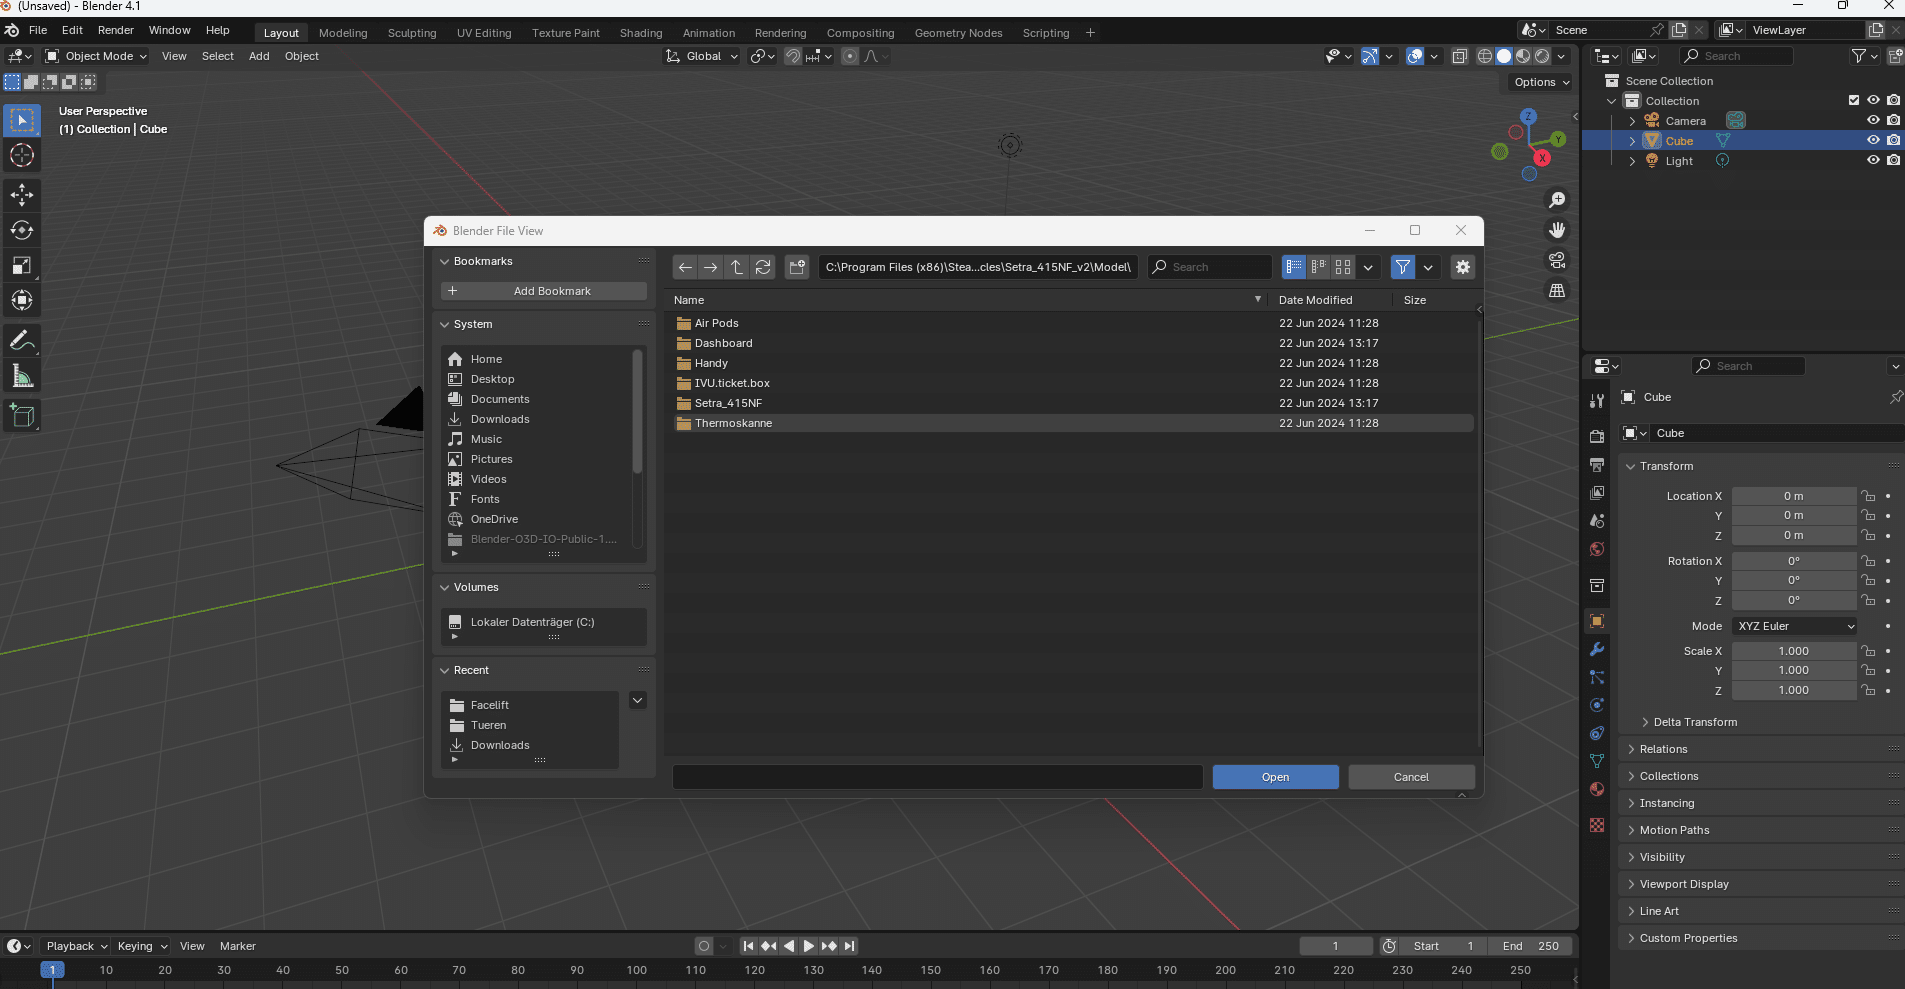Switch to the Shading workspace tab
This screenshot has width=1905, height=989.
640,33
